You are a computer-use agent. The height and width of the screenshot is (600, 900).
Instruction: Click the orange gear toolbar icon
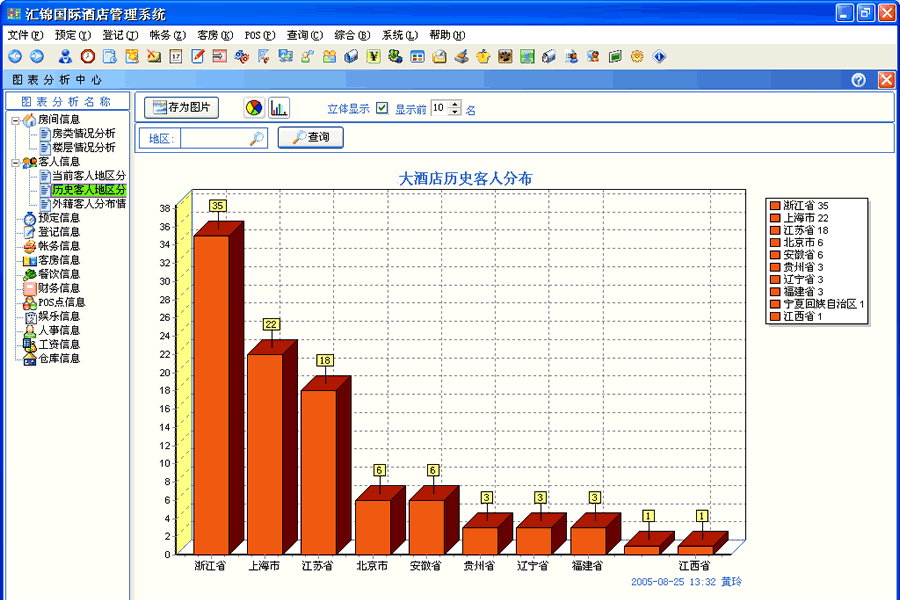637,56
